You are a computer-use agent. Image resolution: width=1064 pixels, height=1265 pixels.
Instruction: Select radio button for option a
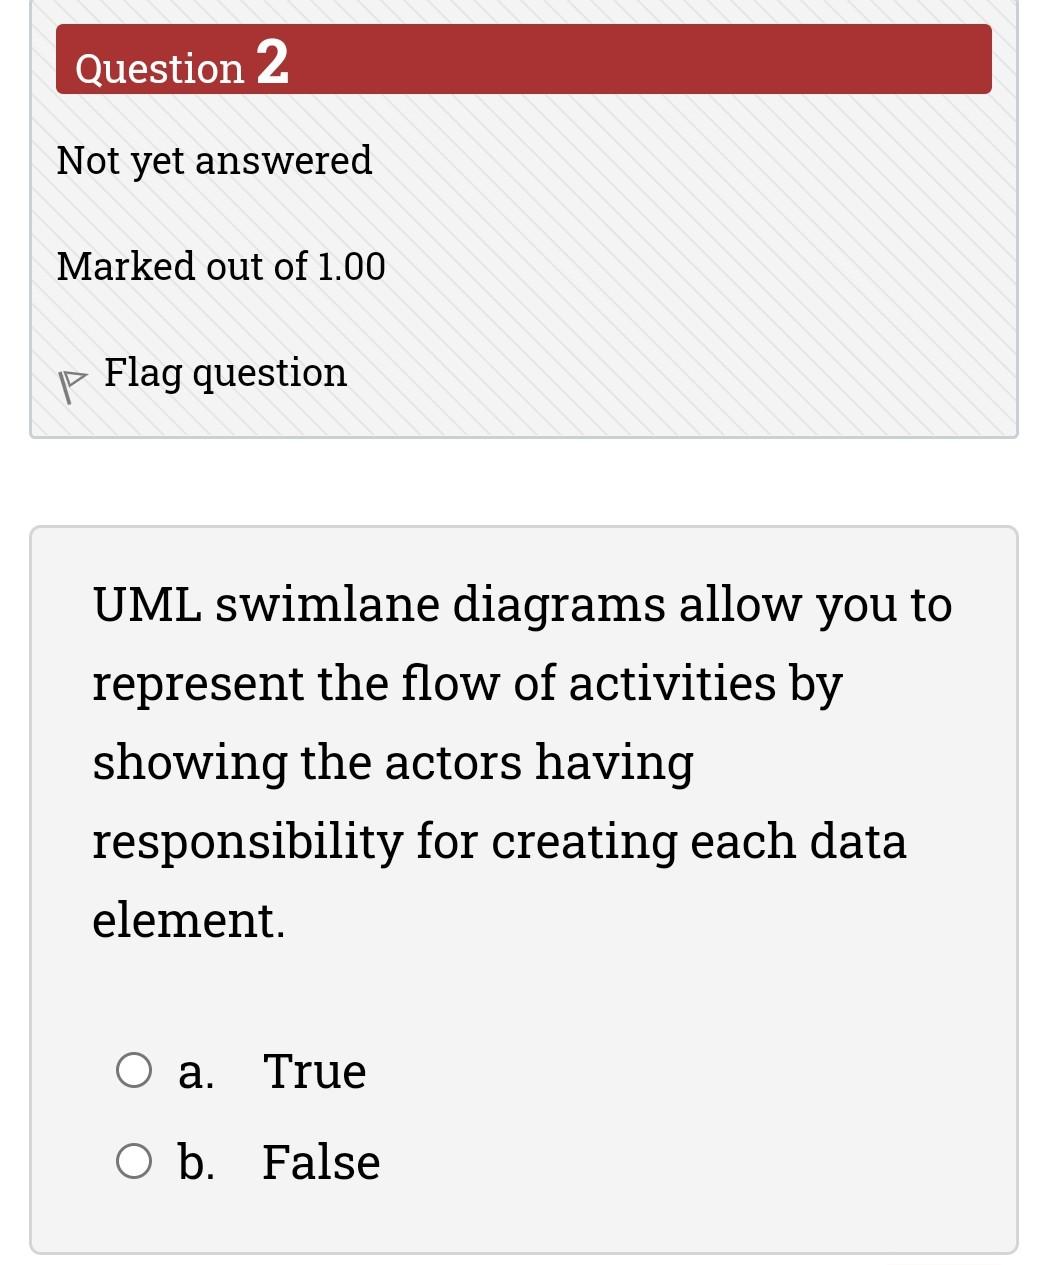click(x=134, y=1070)
